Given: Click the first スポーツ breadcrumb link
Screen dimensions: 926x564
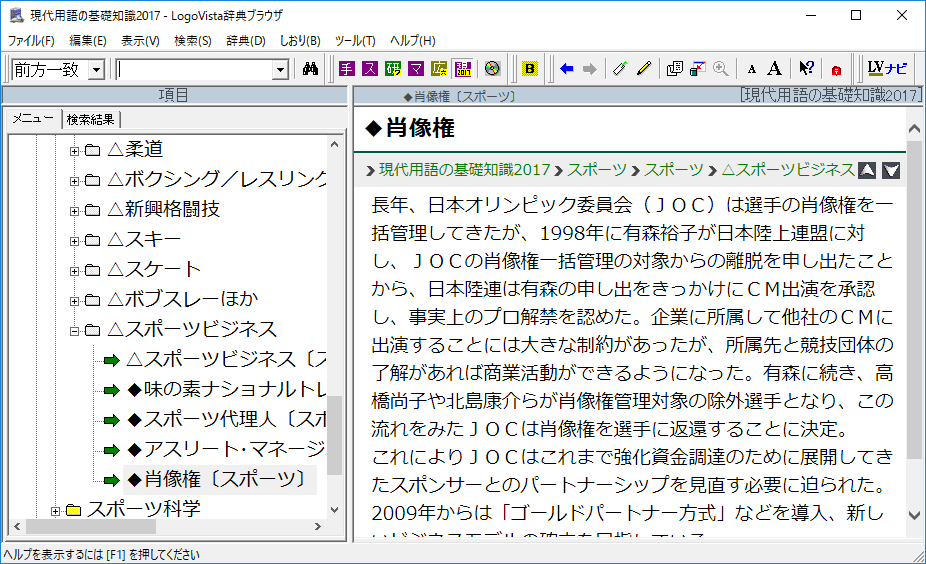Looking at the screenshot, I should click(596, 170).
